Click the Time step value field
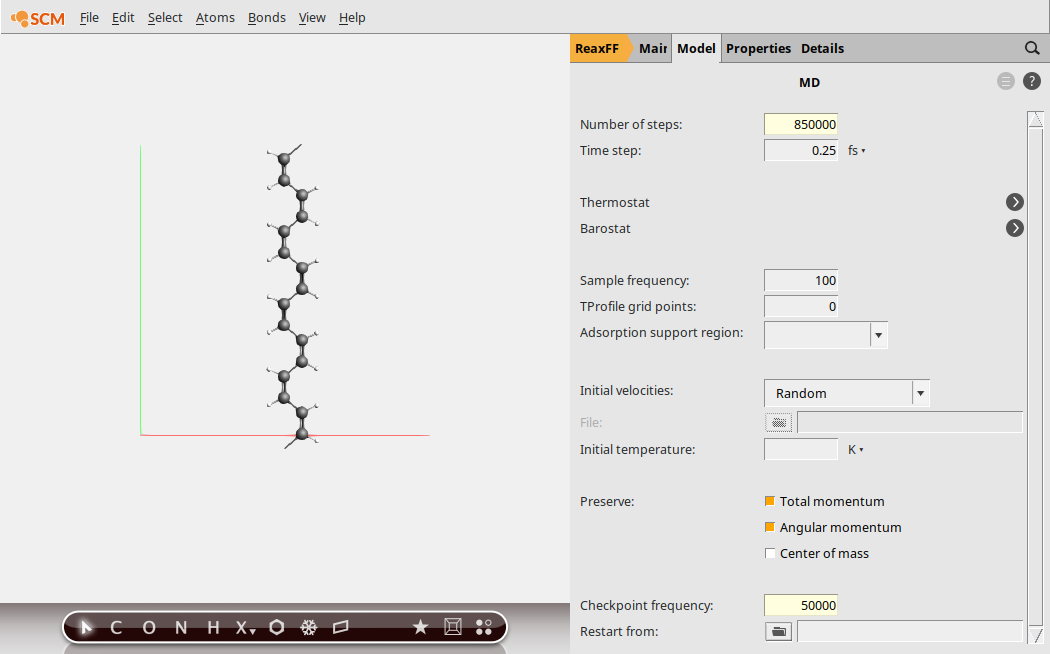Screen dimensions: 1050x654 pyautogui.click(x=801, y=151)
